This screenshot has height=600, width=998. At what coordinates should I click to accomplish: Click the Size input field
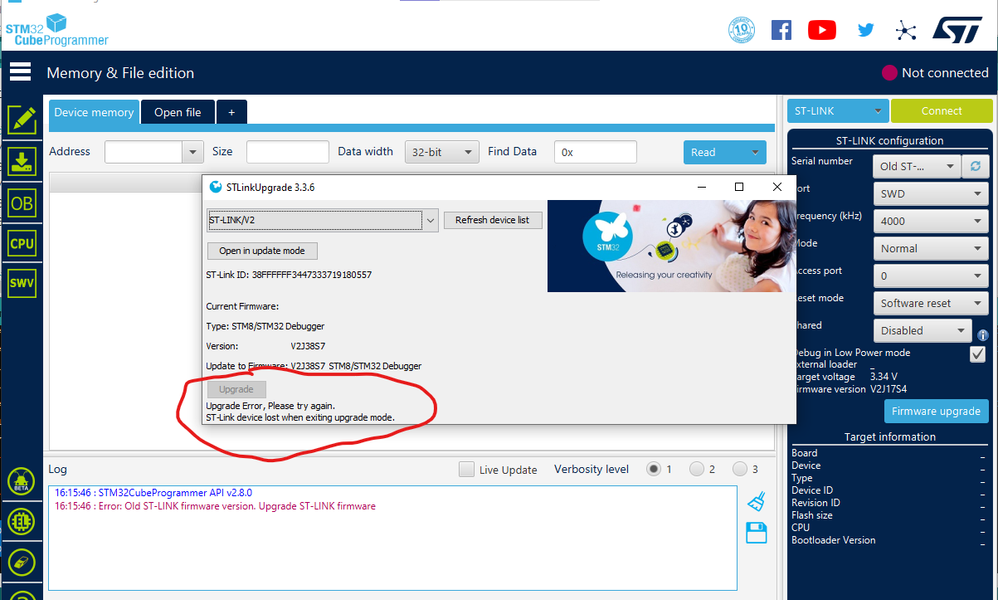(287, 152)
